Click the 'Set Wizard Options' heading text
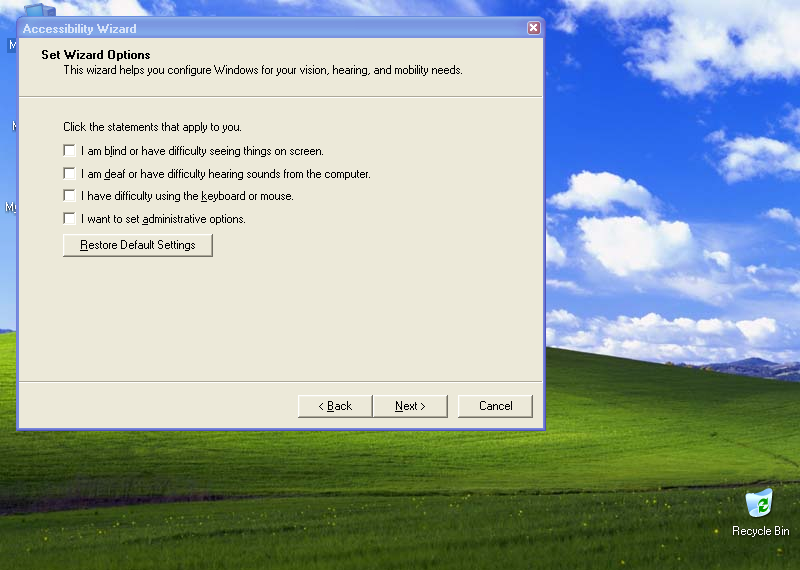This screenshot has height=570, width=800. (96, 55)
